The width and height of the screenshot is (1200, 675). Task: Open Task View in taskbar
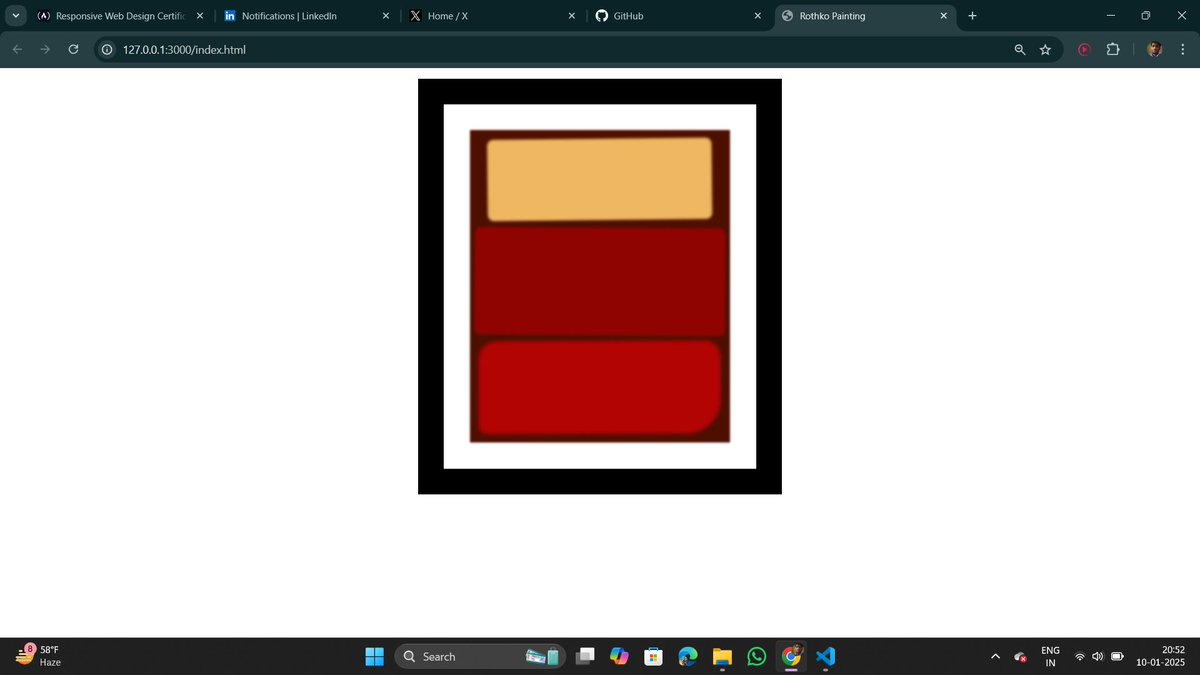pos(586,657)
